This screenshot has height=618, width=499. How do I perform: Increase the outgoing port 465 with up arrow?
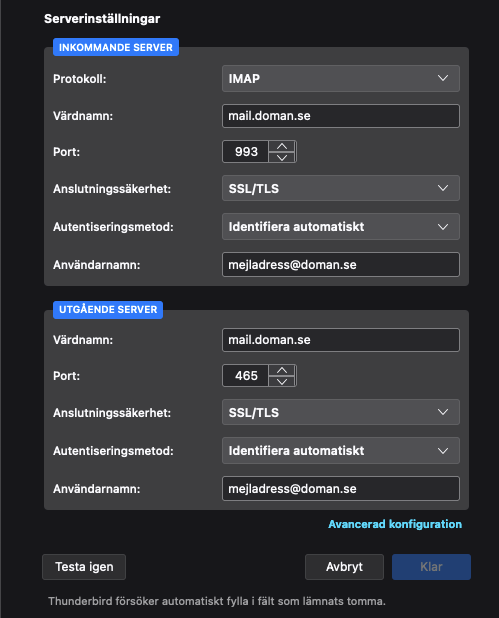coord(282,370)
